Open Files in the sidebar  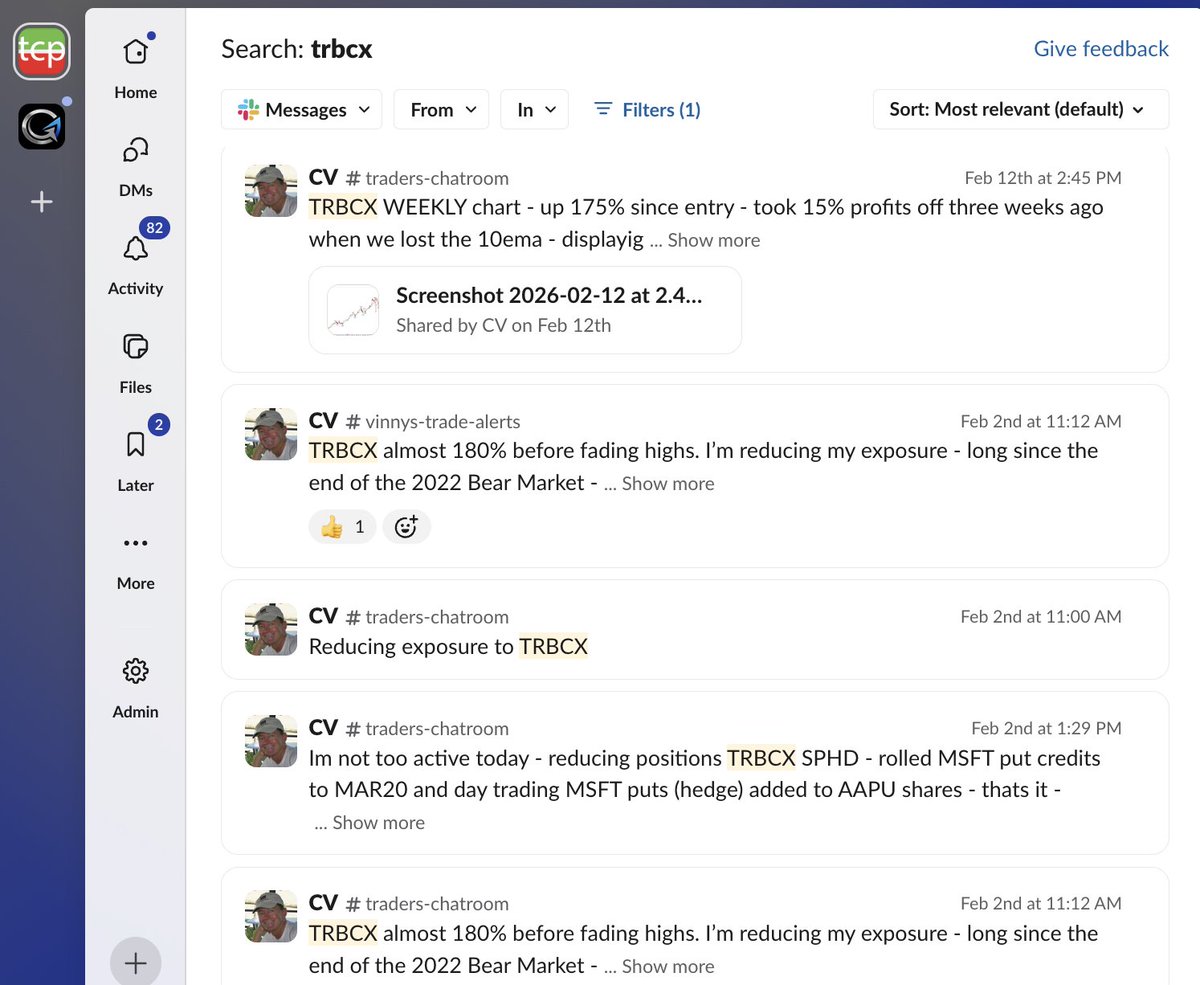(136, 361)
